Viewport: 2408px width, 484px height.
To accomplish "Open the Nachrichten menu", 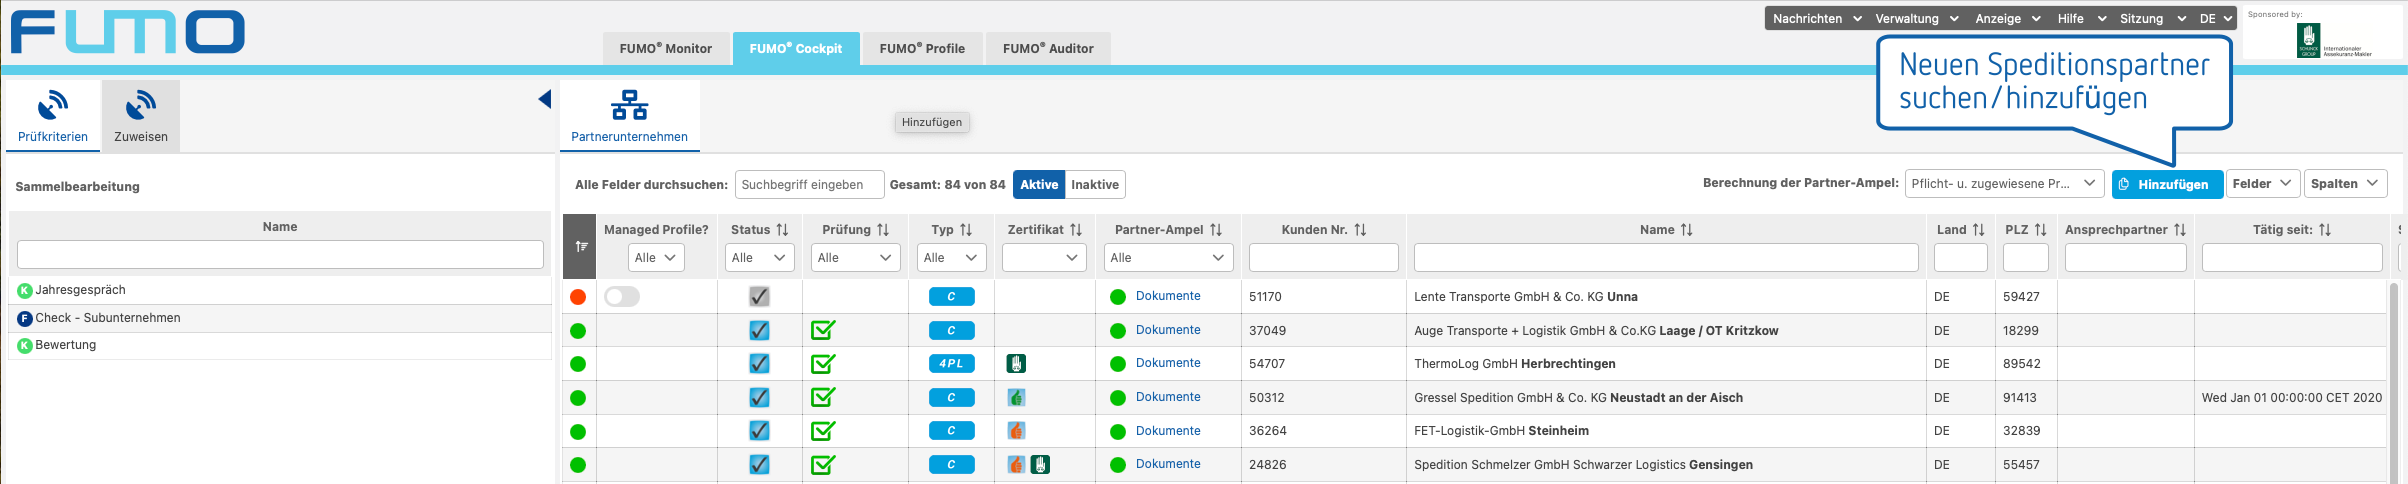I will (1817, 19).
